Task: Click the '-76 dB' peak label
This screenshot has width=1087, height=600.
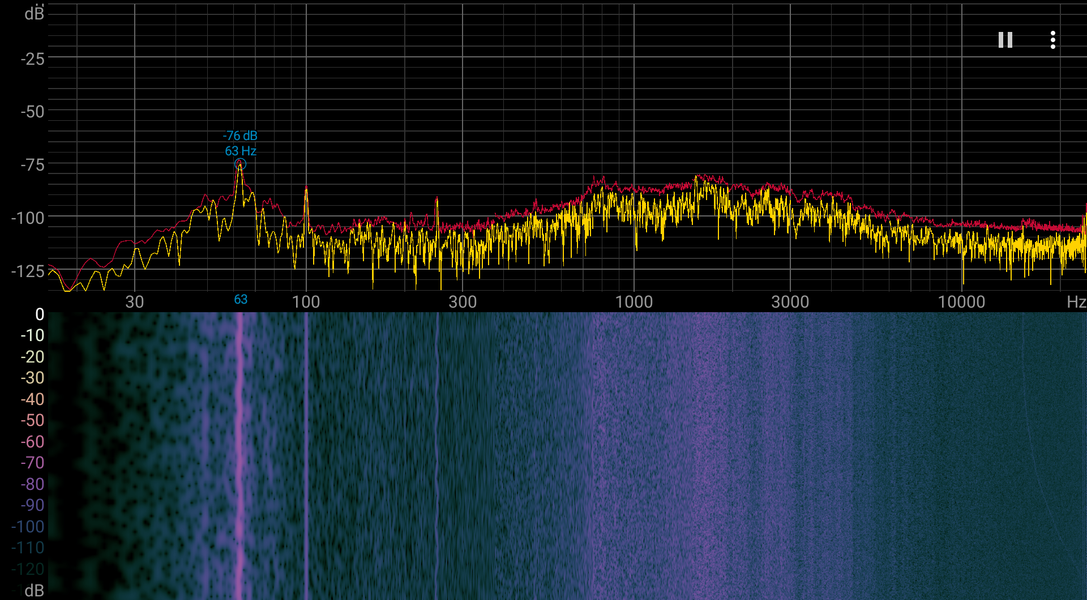Action: click(240, 136)
